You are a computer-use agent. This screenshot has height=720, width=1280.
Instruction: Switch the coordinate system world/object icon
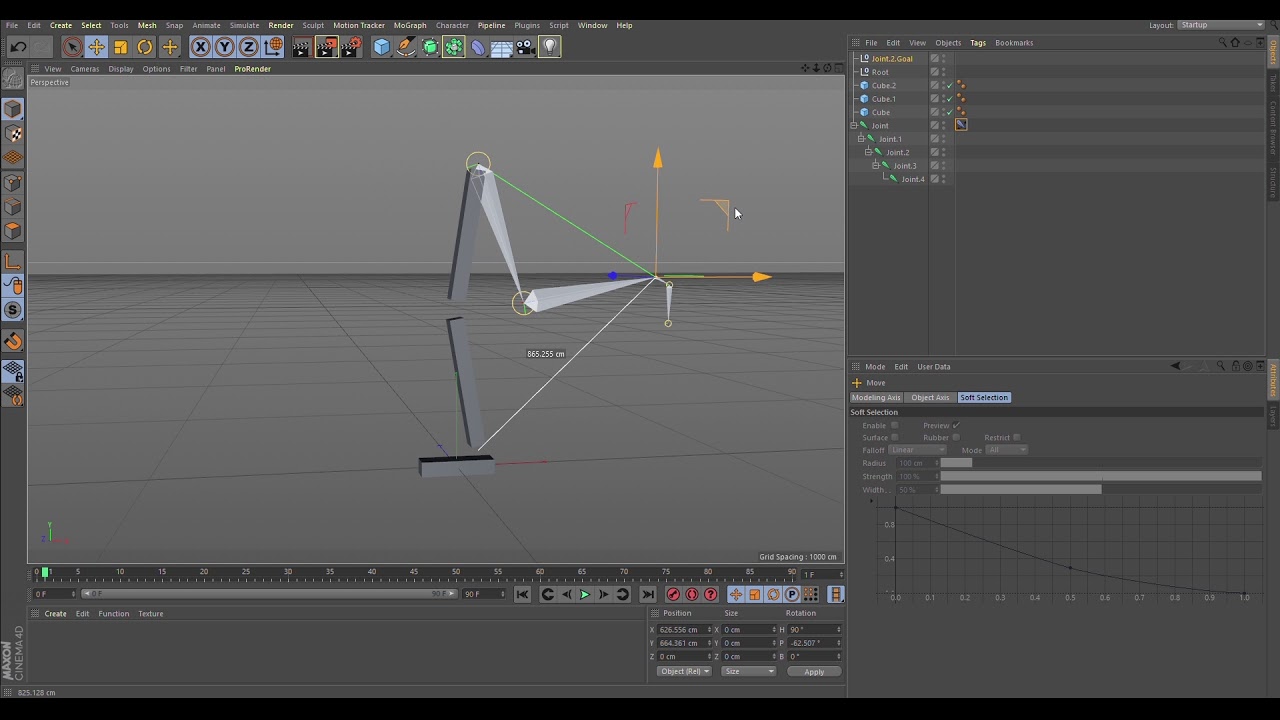273,47
